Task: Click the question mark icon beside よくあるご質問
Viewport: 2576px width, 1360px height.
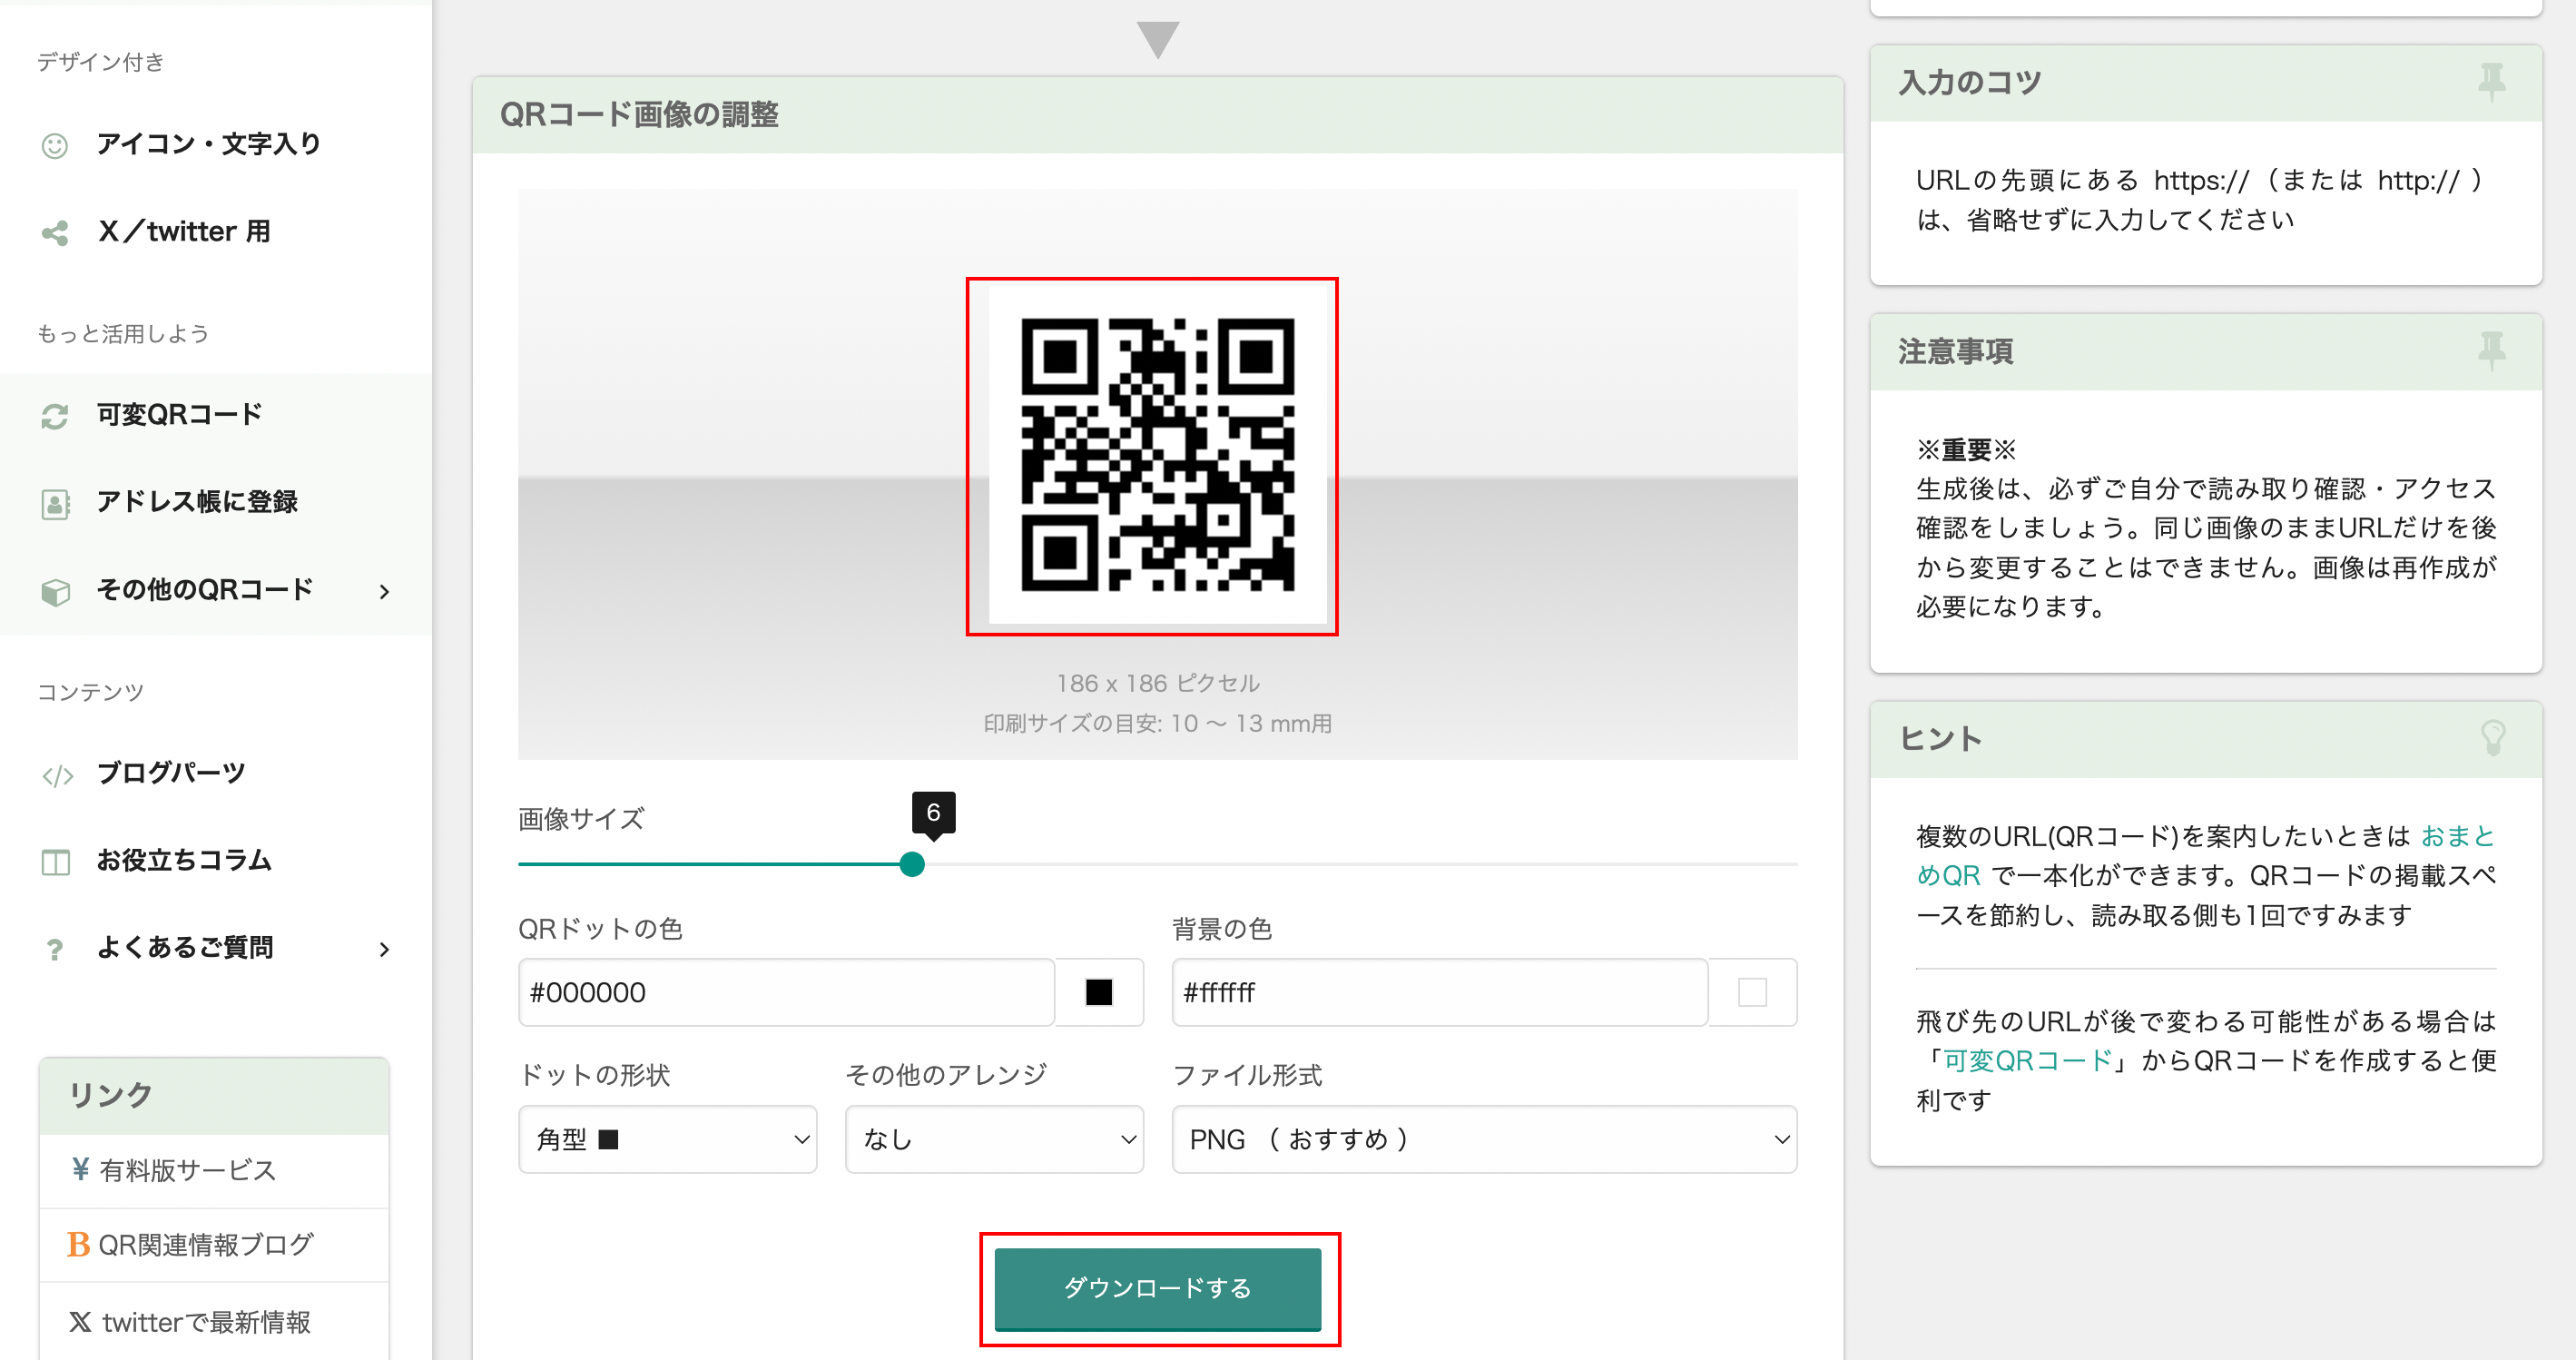Action: 54,949
